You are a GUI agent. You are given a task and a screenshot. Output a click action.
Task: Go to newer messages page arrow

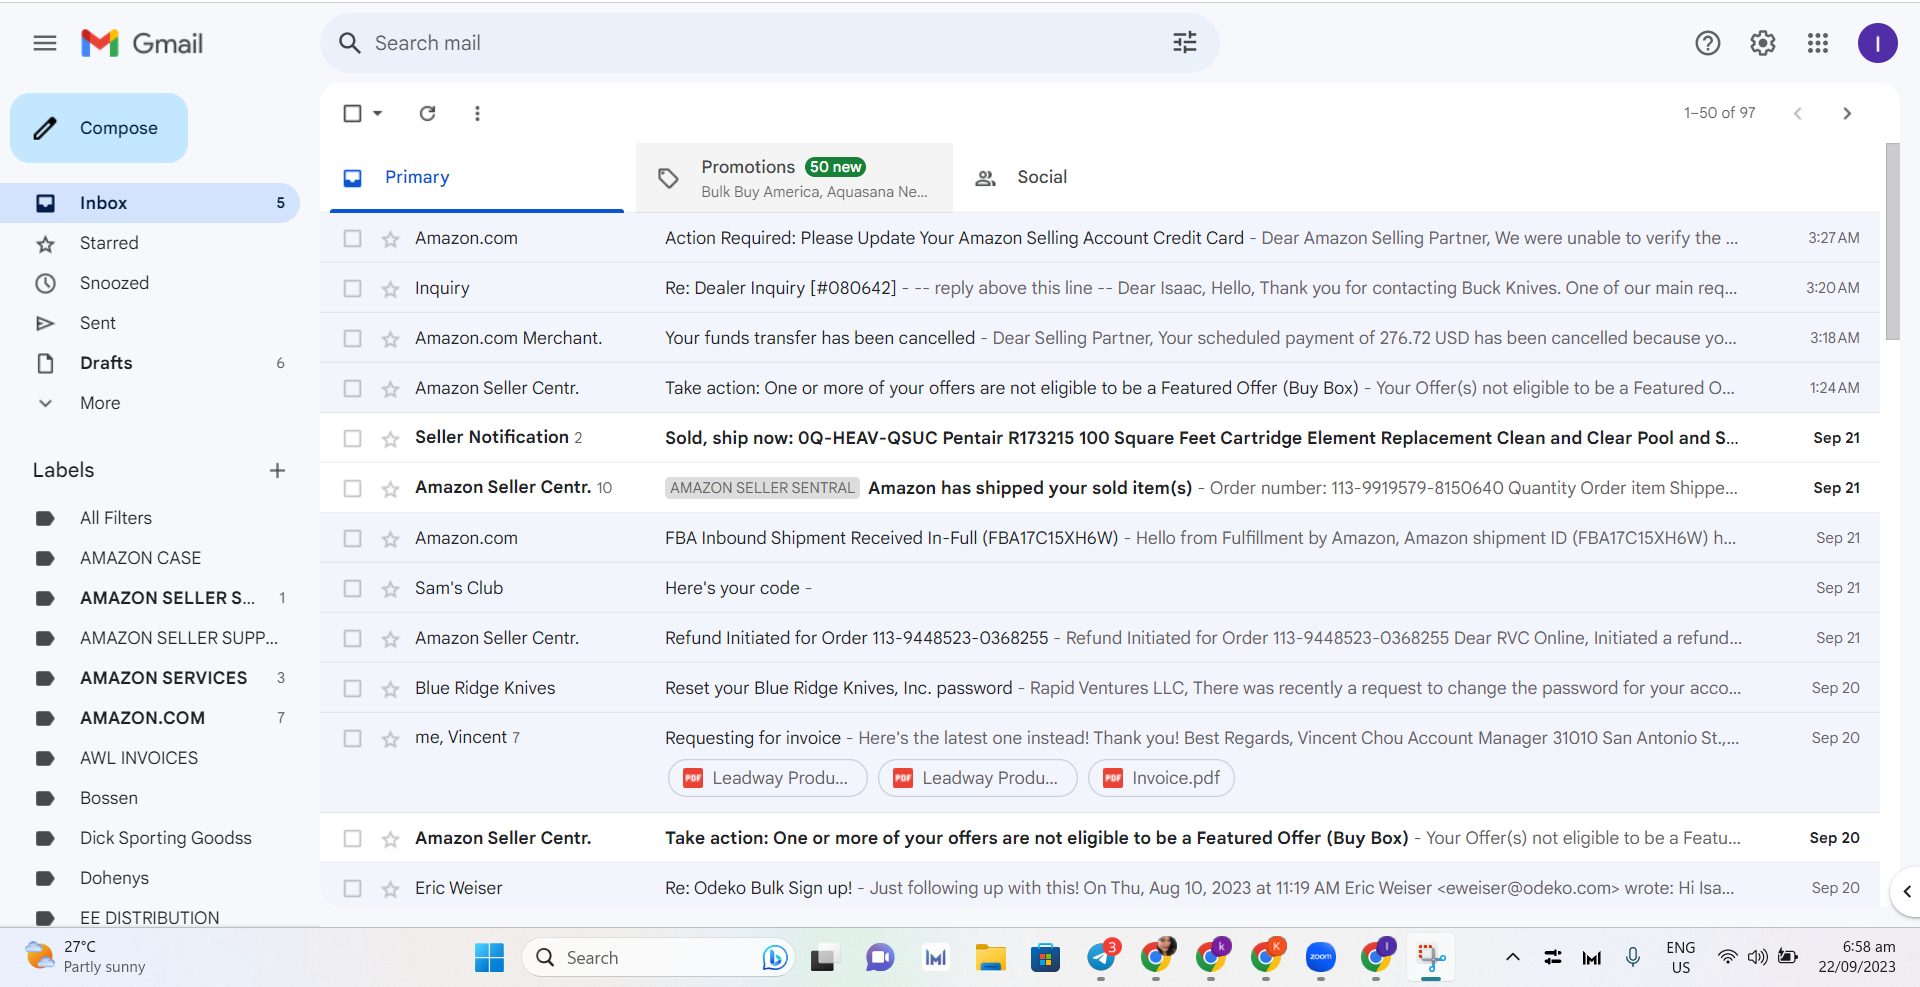(x=1797, y=113)
